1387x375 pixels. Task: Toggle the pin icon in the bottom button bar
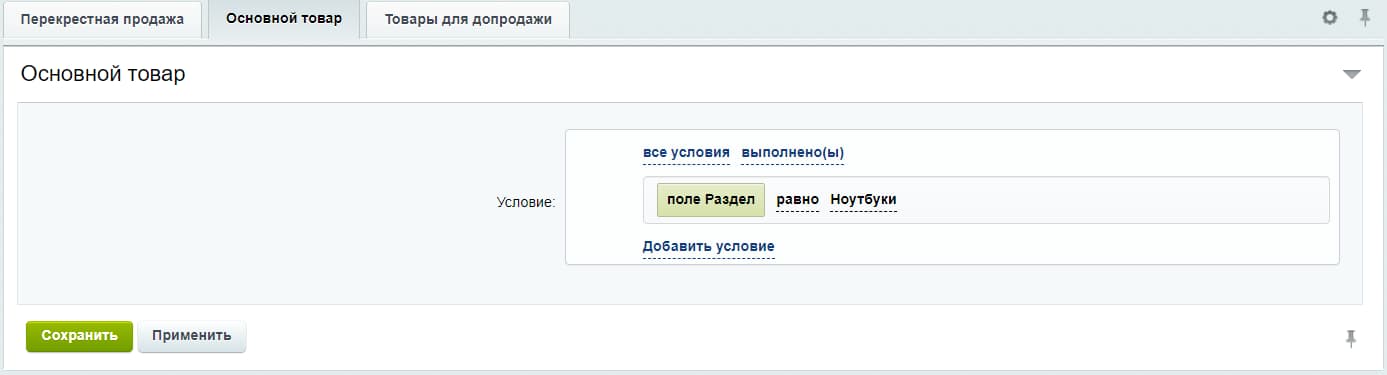[1351, 338]
